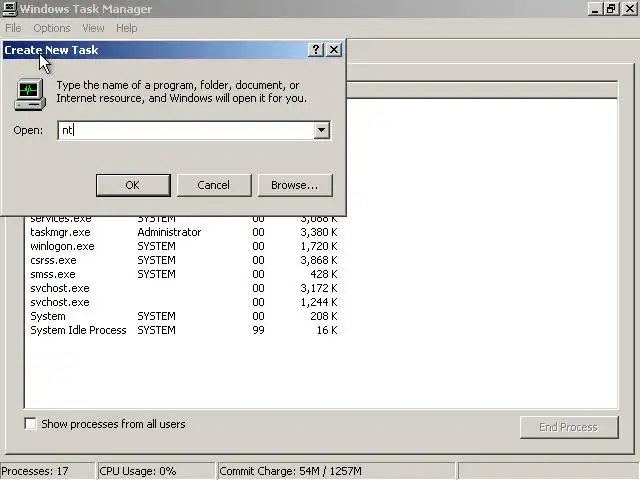The image size is (640, 480).
Task: Click the 3,868 K memory value of csrss.exe
Action: tap(318, 260)
